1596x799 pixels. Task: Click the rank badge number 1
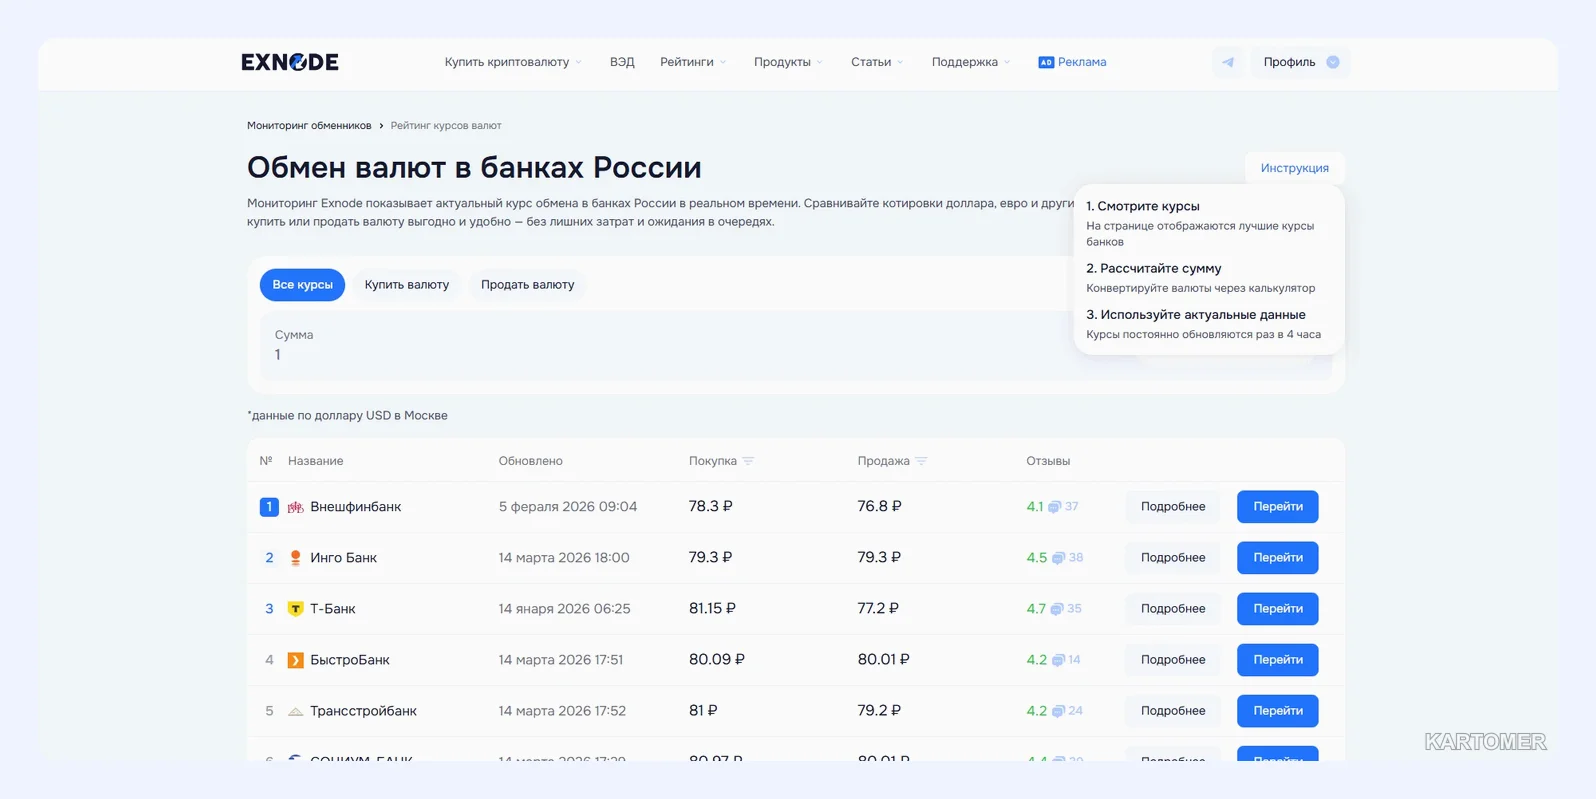[269, 507]
